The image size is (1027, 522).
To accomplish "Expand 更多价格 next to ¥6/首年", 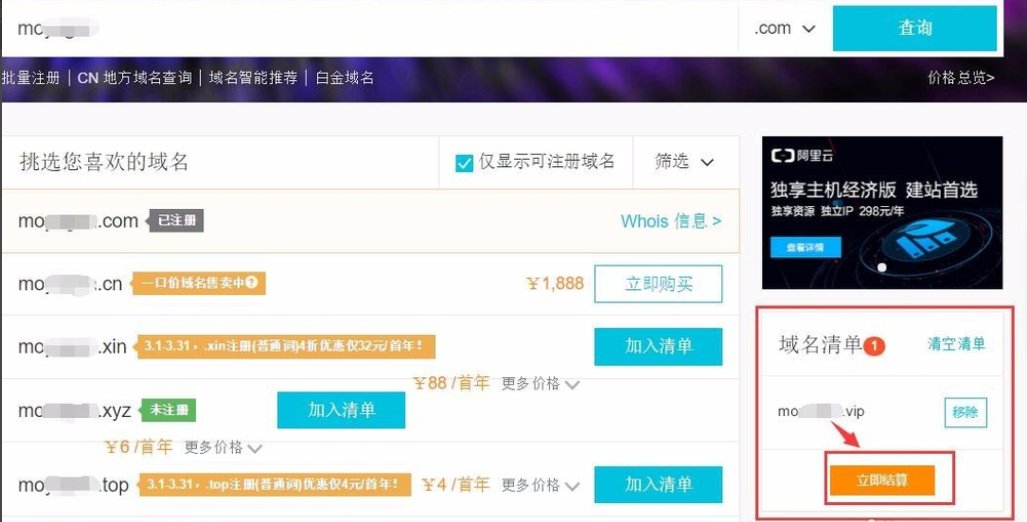I will (x=223, y=447).
